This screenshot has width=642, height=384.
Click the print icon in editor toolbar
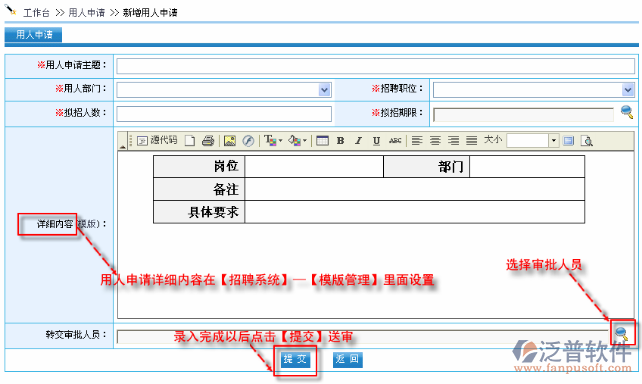[x=208, y=141]
